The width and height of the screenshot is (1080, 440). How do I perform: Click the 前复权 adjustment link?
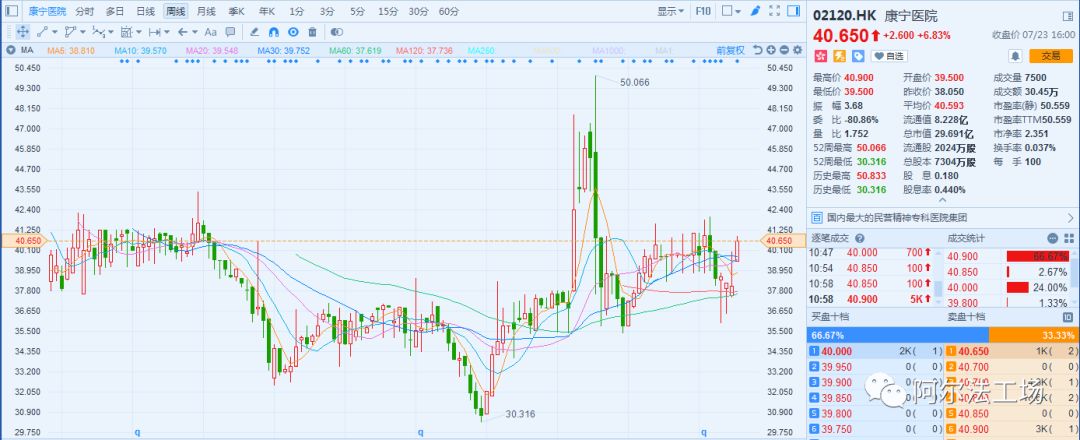[731, 50]
